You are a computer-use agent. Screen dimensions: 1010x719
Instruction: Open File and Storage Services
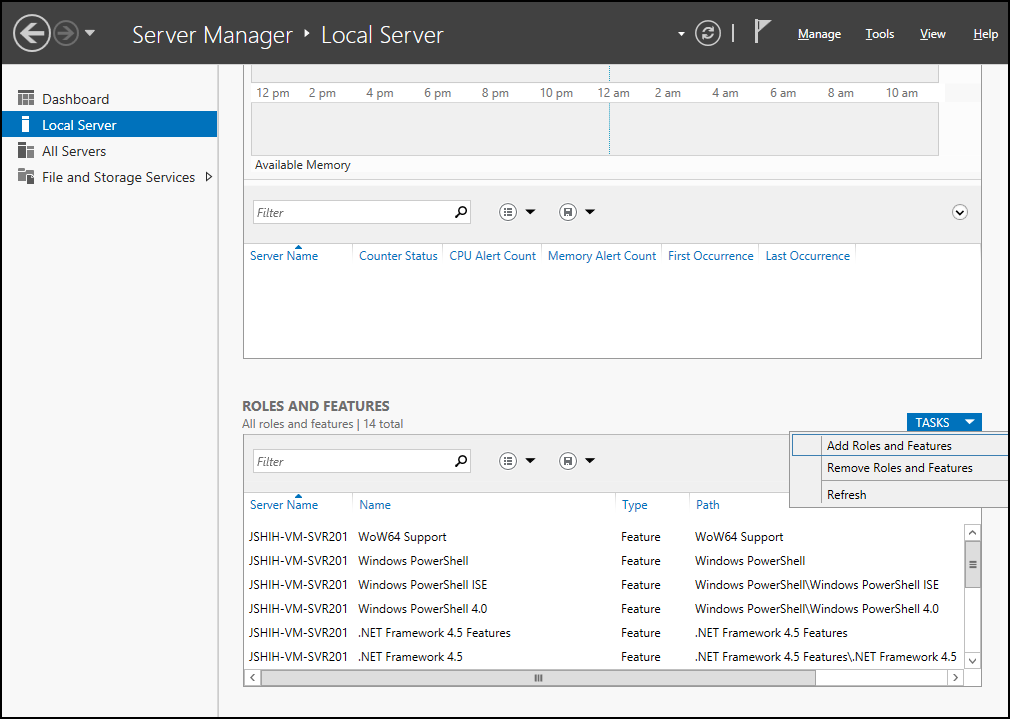[x=110, y=177]
